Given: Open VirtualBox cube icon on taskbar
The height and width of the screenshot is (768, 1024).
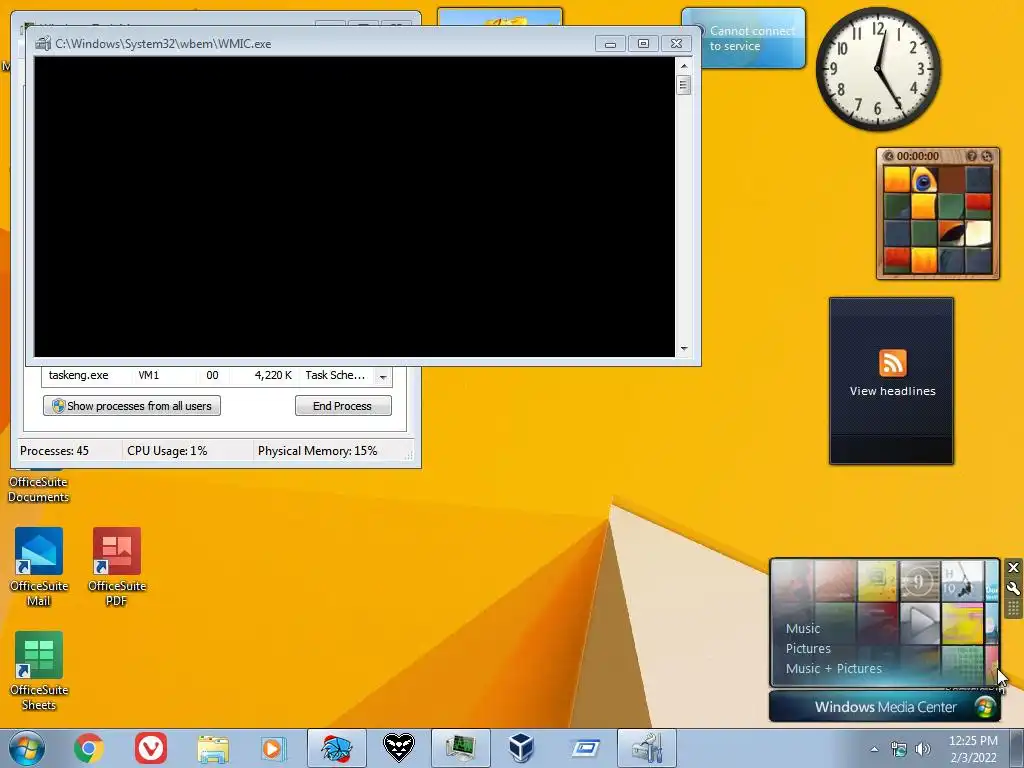Looking at the screenshot, I should pyautogui.click(x=521, y=748).
